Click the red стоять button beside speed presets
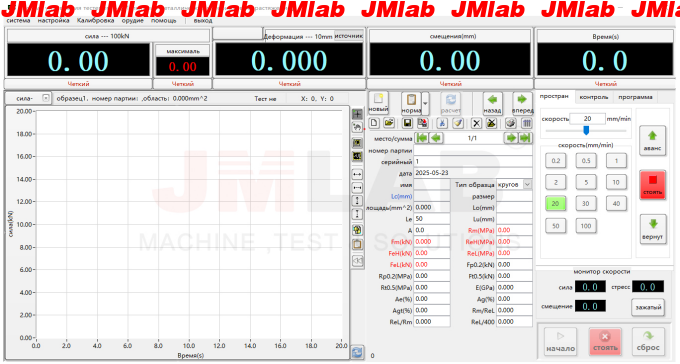680x364 pixels. click(x=652, y=185)
